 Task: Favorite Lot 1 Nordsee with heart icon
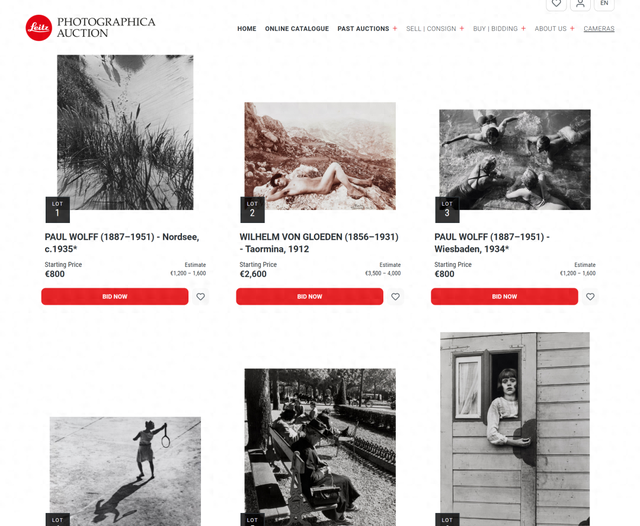tap(200, 297)
